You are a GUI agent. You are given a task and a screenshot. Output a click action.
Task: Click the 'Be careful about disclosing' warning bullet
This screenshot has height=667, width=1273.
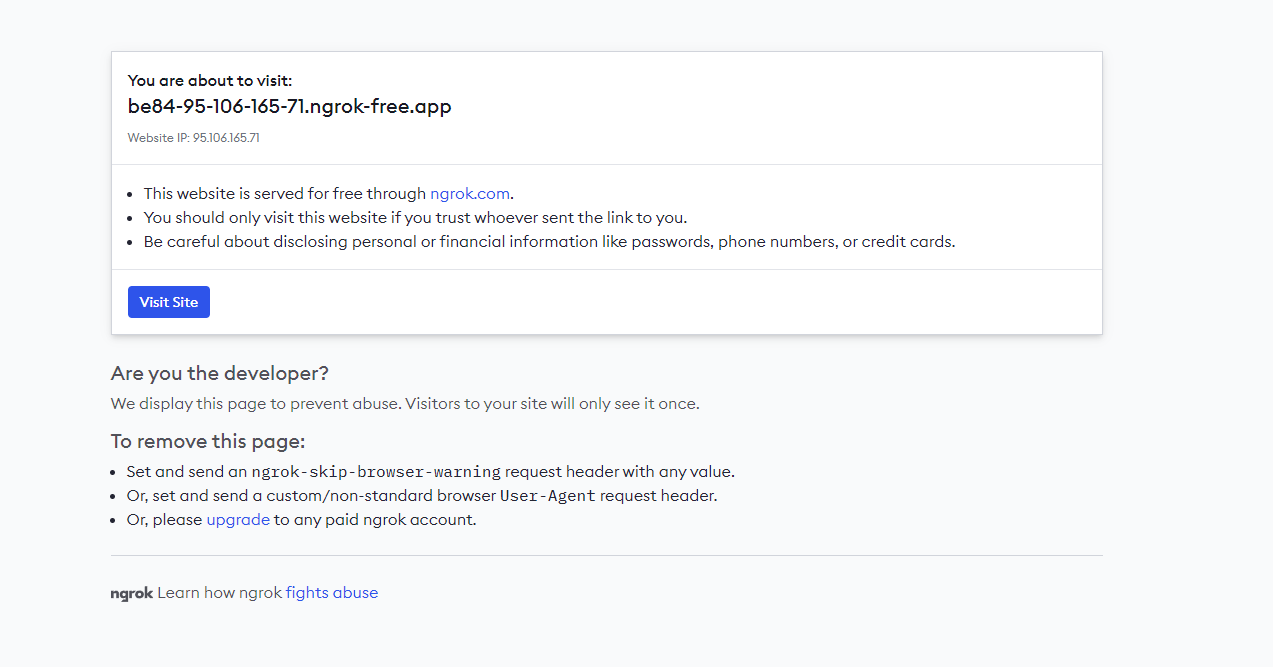coord(549,242)
